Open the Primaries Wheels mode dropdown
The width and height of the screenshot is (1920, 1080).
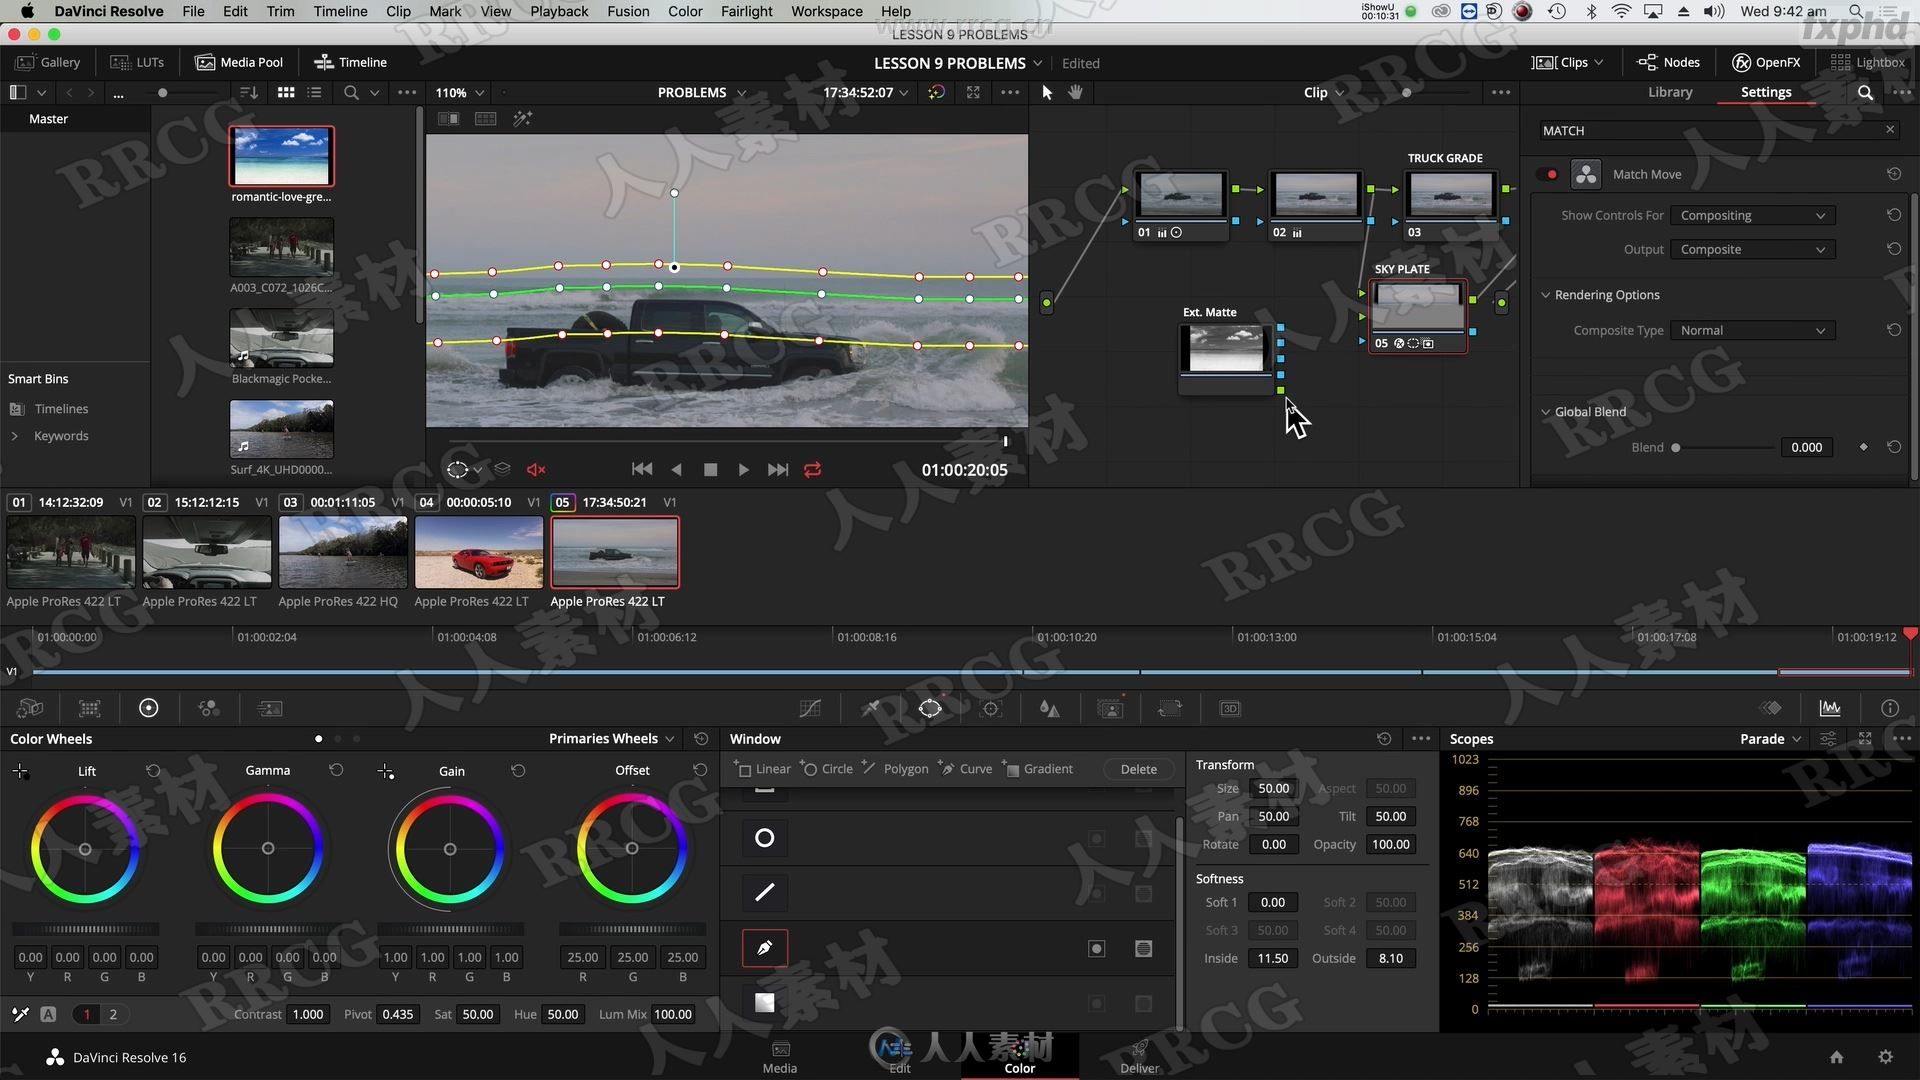pyautogui.click(x=612, y=739)
